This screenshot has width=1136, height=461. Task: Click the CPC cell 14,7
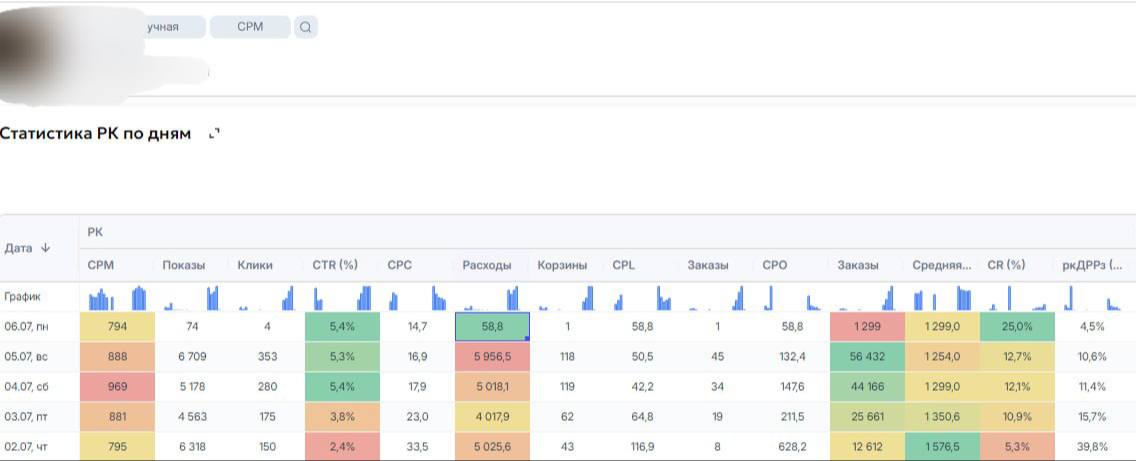click(417, 327)
